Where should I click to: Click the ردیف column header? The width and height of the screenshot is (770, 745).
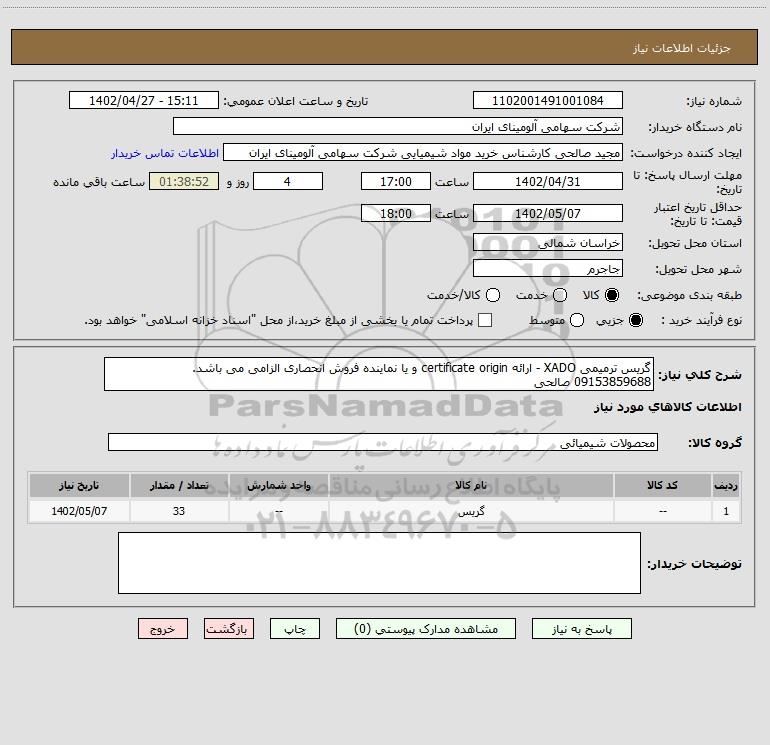[x=726, y=485]
